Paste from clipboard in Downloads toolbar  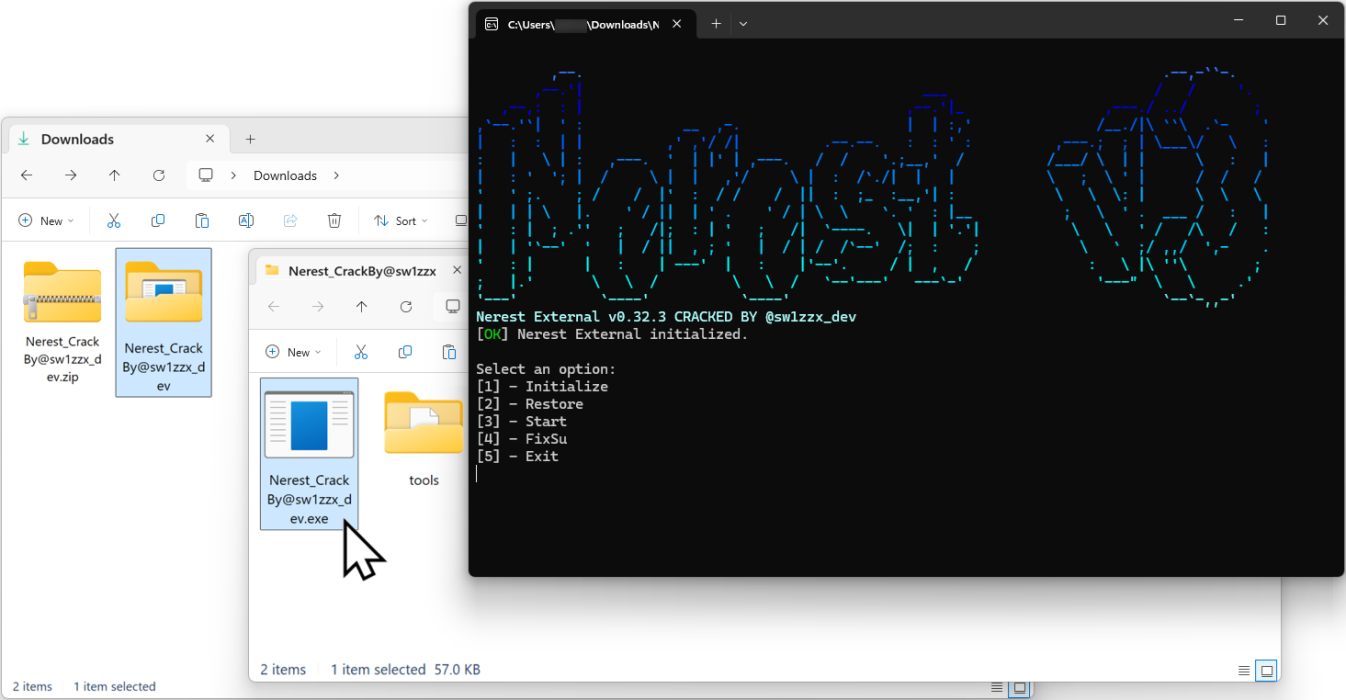201,220
